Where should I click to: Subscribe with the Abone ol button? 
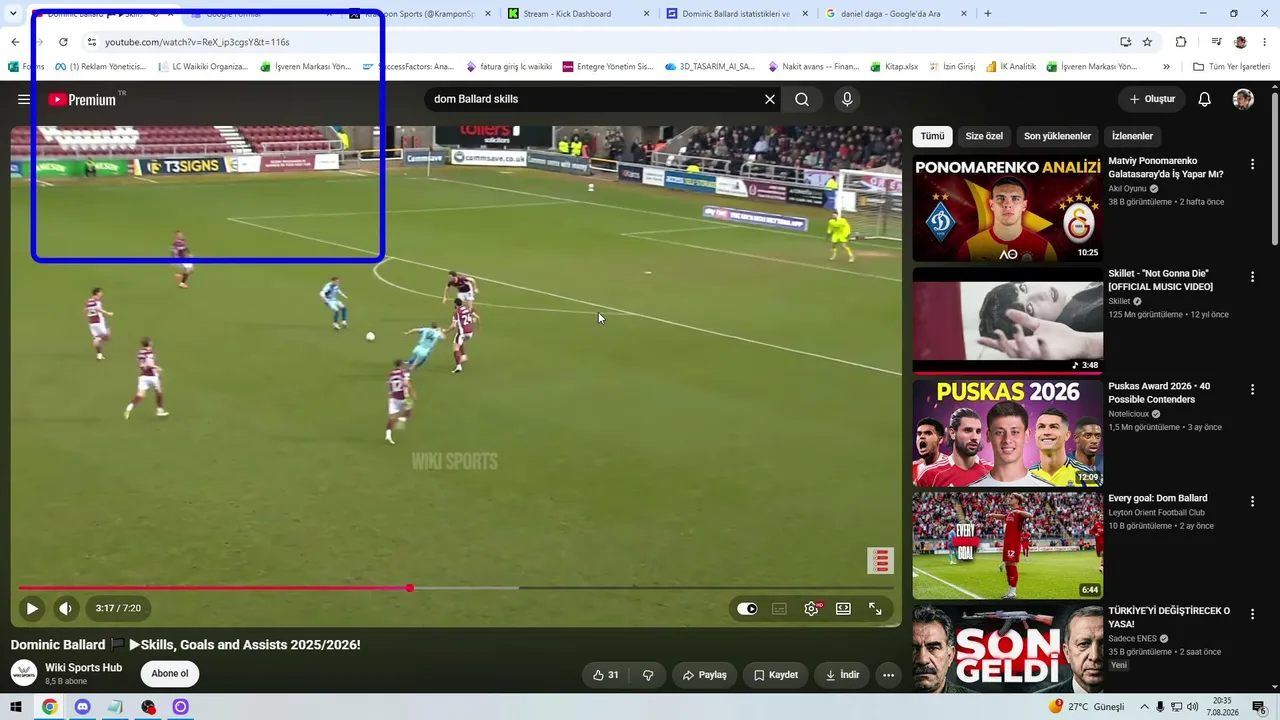pos(170,674)
